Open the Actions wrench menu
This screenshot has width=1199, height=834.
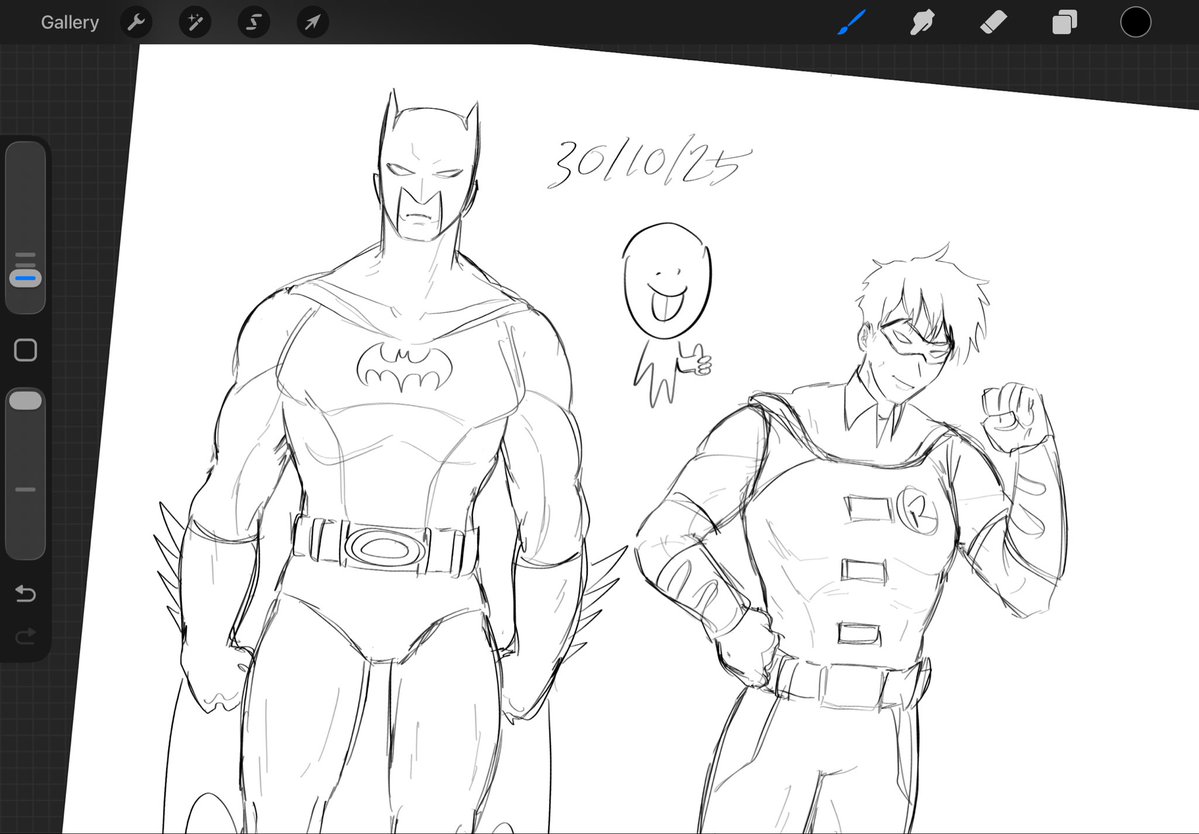point(136,22)
